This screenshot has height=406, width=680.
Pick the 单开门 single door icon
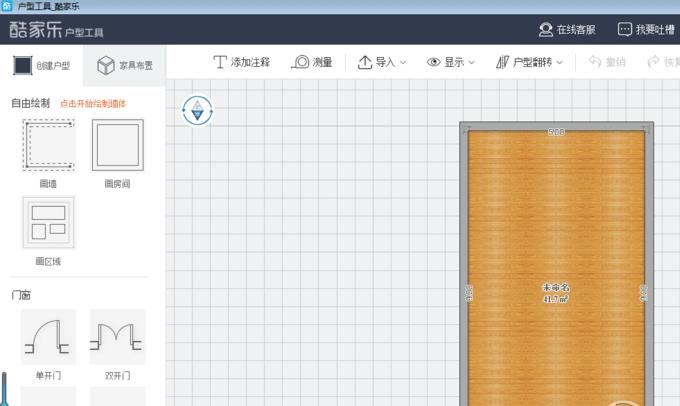(x=48, y=337)
